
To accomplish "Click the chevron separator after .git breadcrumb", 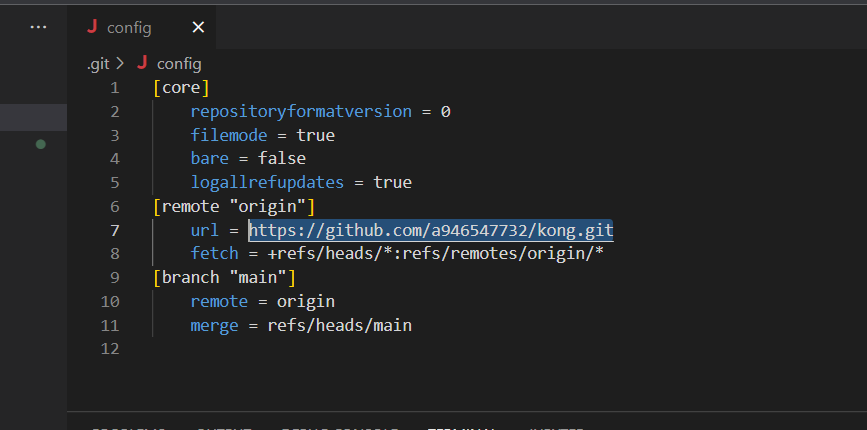I will pos(121,63).
